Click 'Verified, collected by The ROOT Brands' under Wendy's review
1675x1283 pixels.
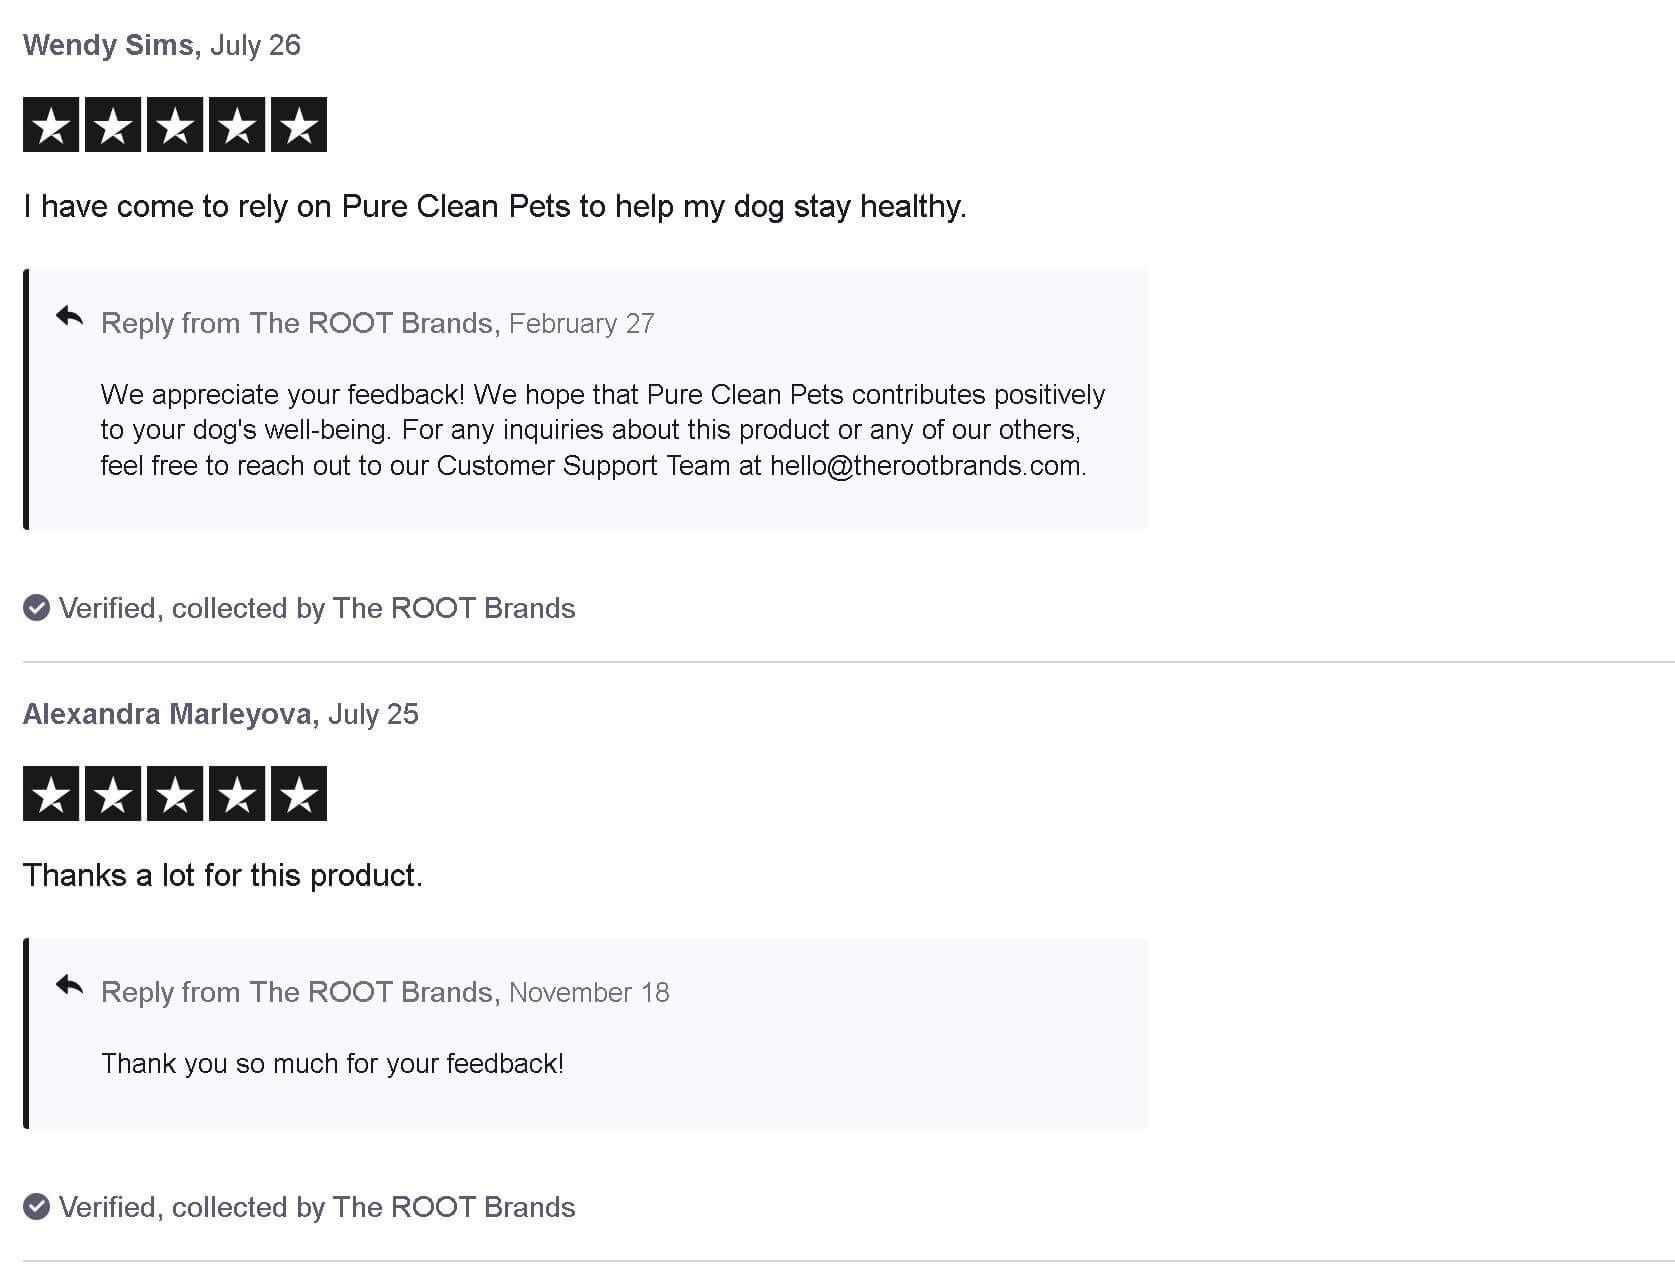coord(317,608)
